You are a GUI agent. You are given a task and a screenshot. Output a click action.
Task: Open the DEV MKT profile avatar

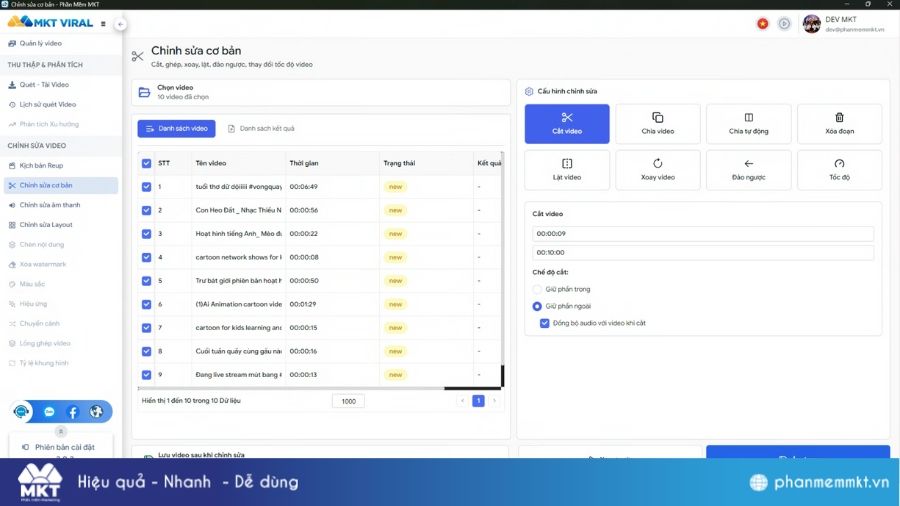point(811,24)
